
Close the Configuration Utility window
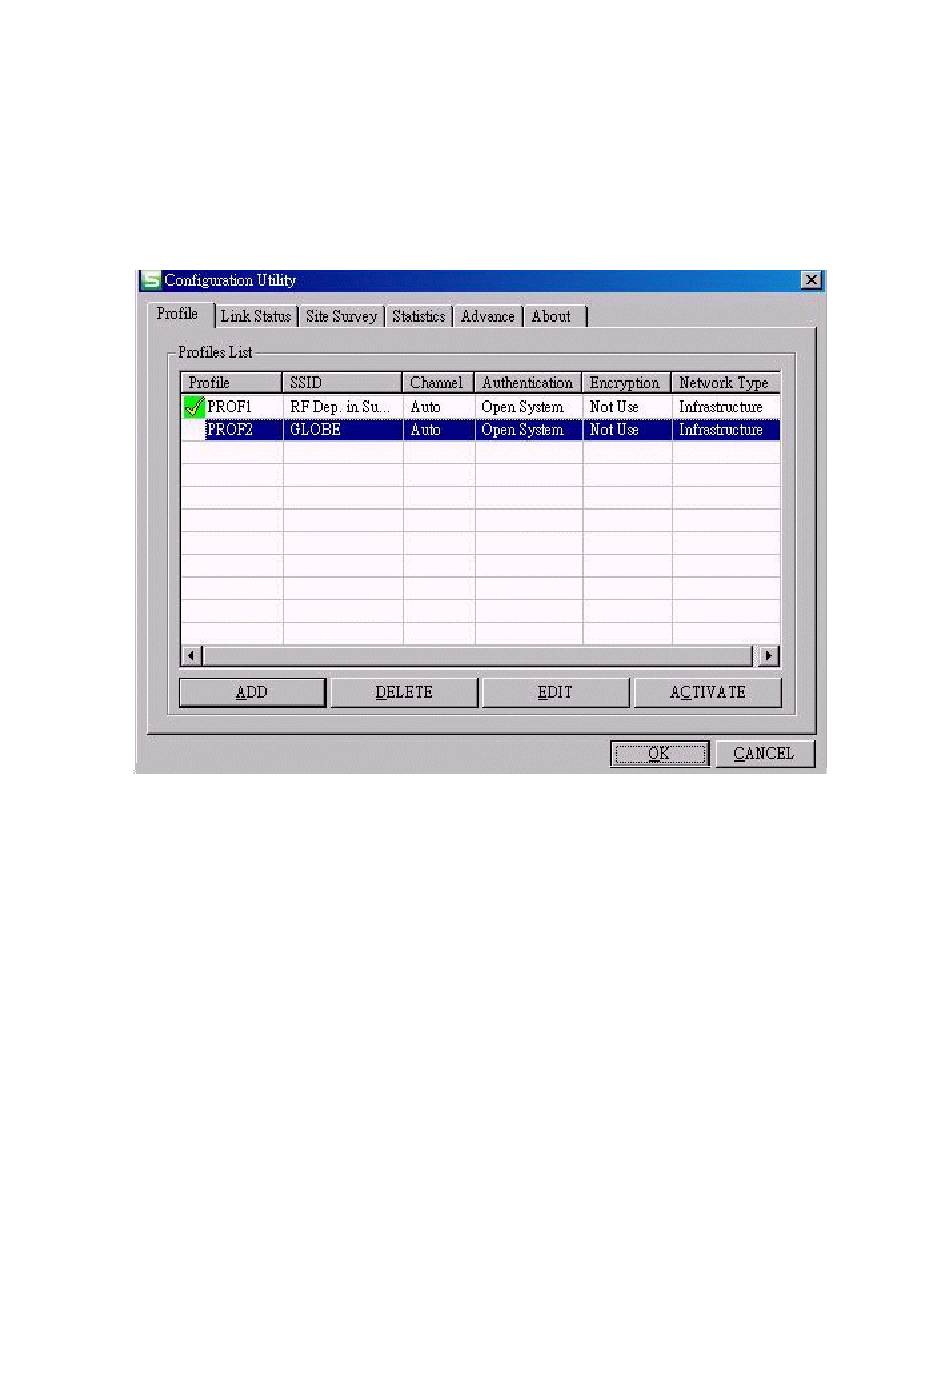click(811, 280)
